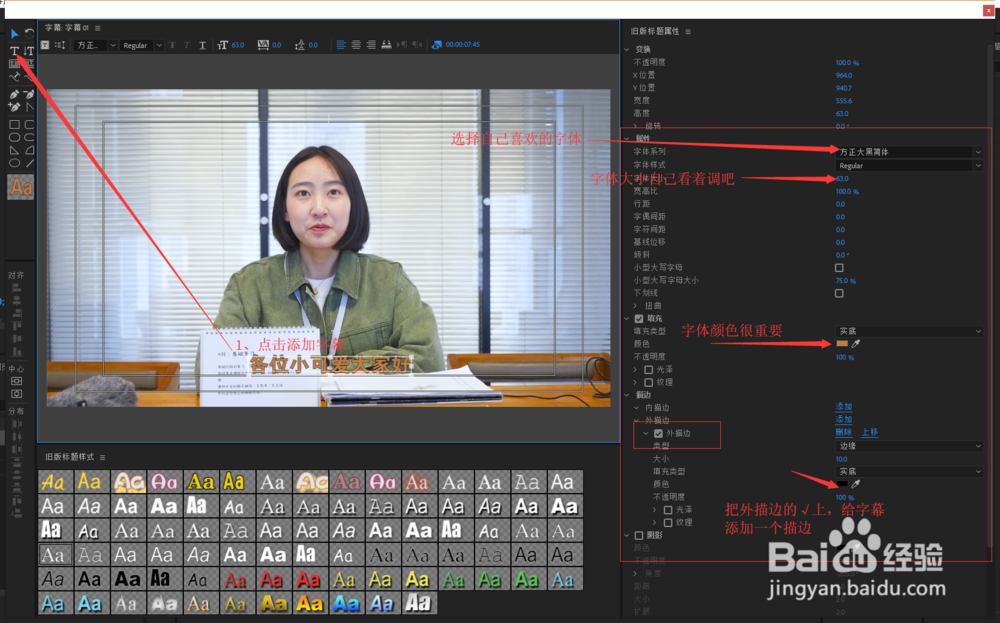
Task: Open Tab Stops icon
Action: (x=386, y=45)
